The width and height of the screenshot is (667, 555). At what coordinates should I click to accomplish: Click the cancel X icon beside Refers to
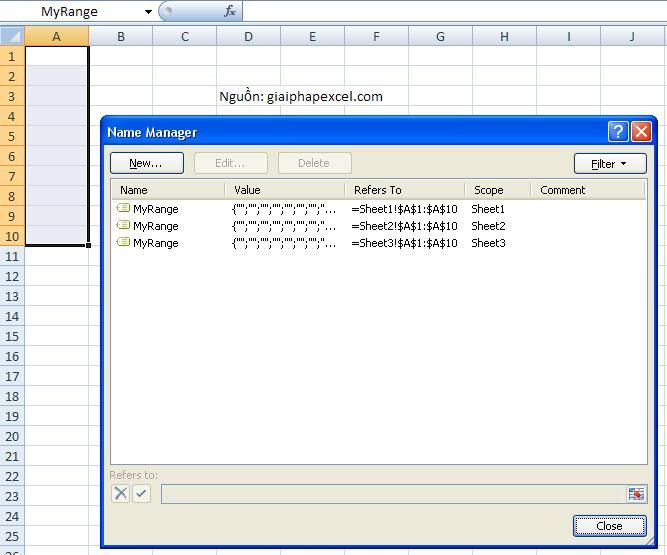120,494
